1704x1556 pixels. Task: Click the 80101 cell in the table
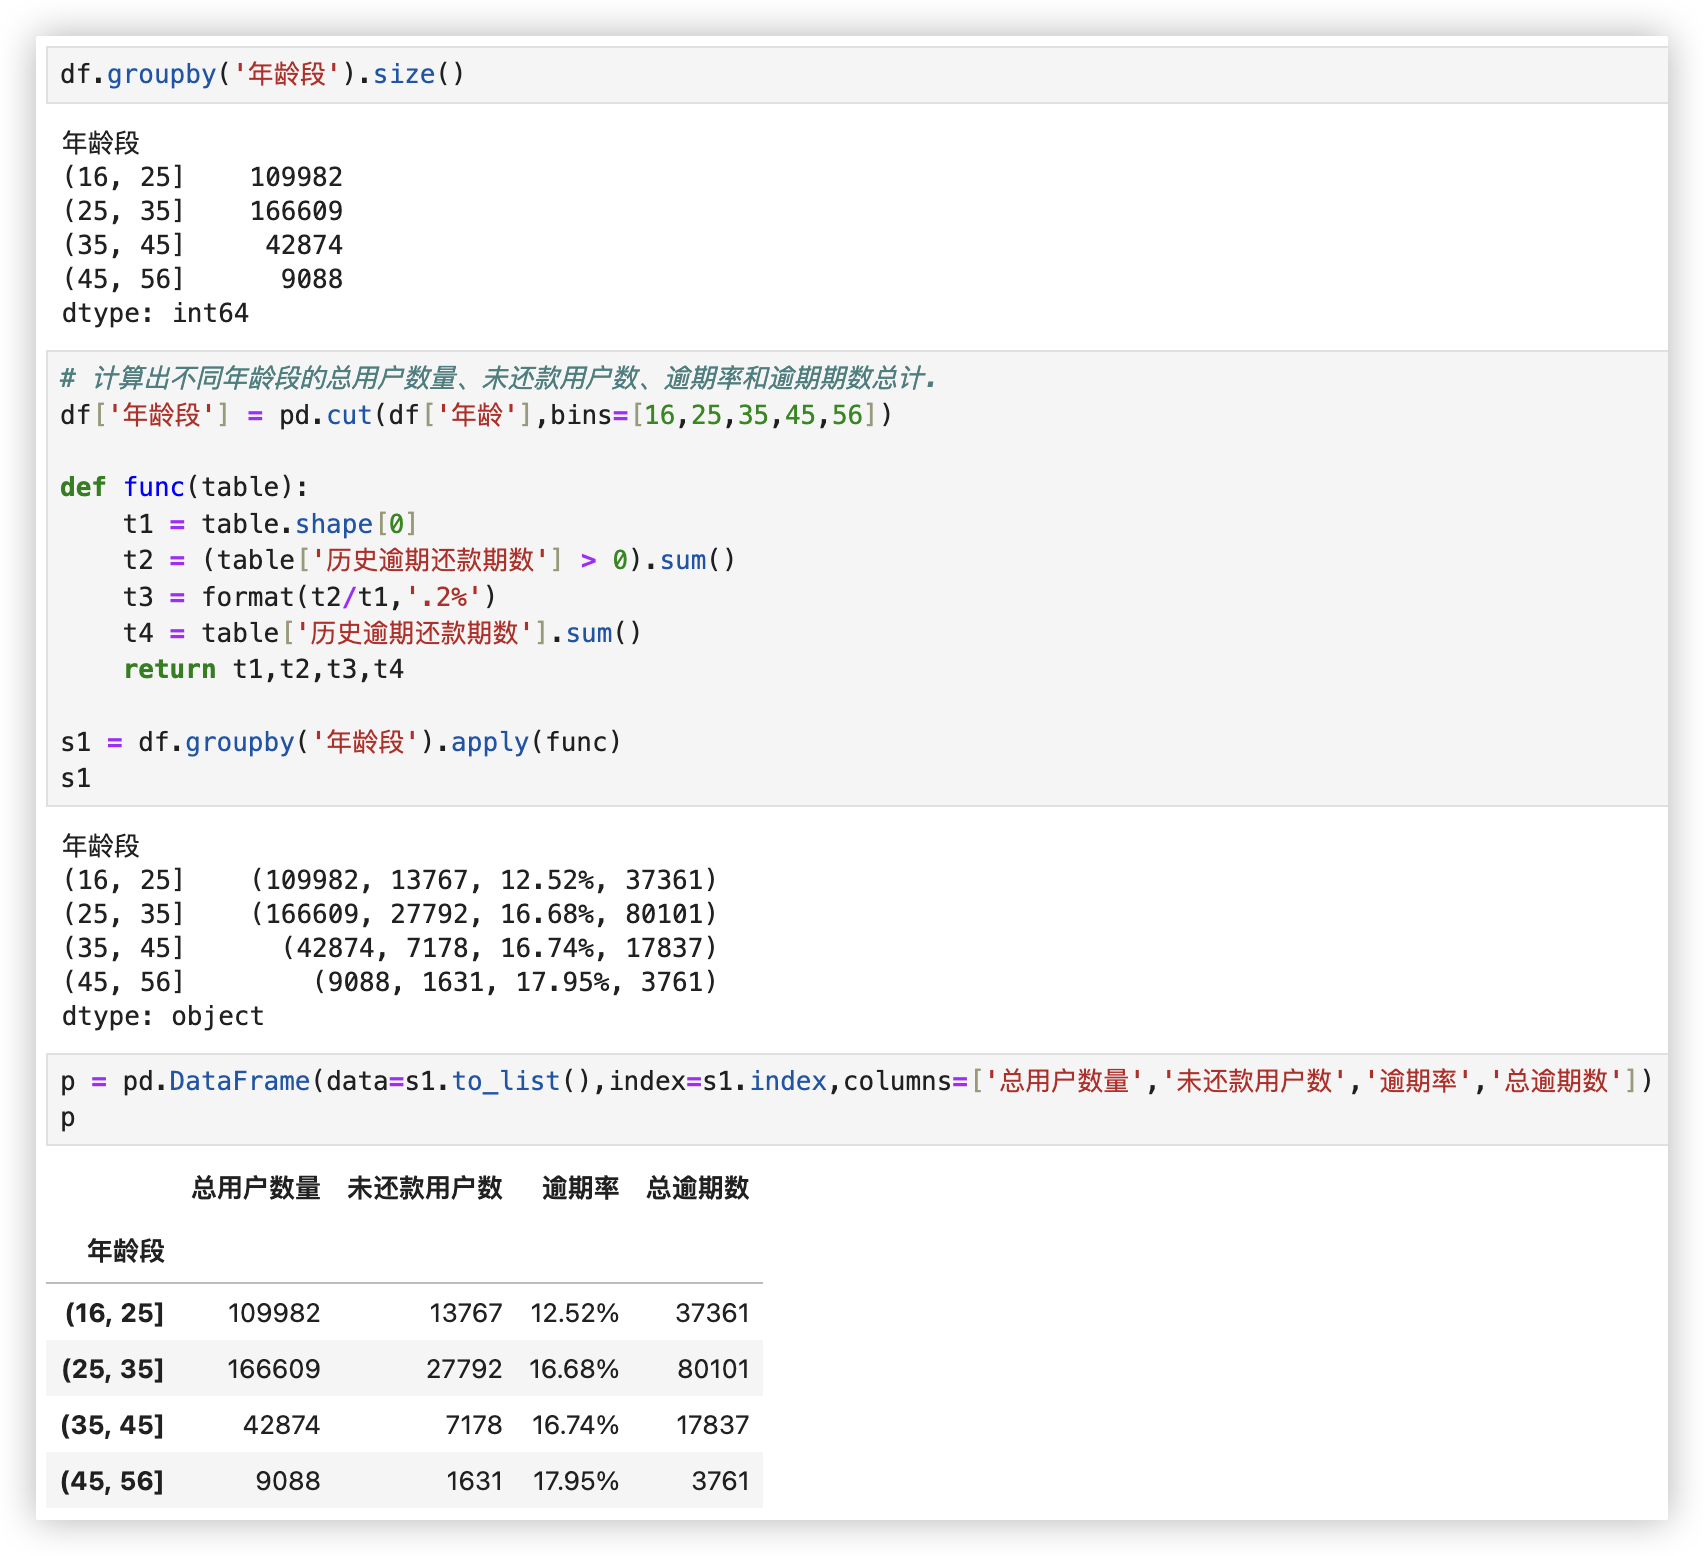(x=713, y=1369)
